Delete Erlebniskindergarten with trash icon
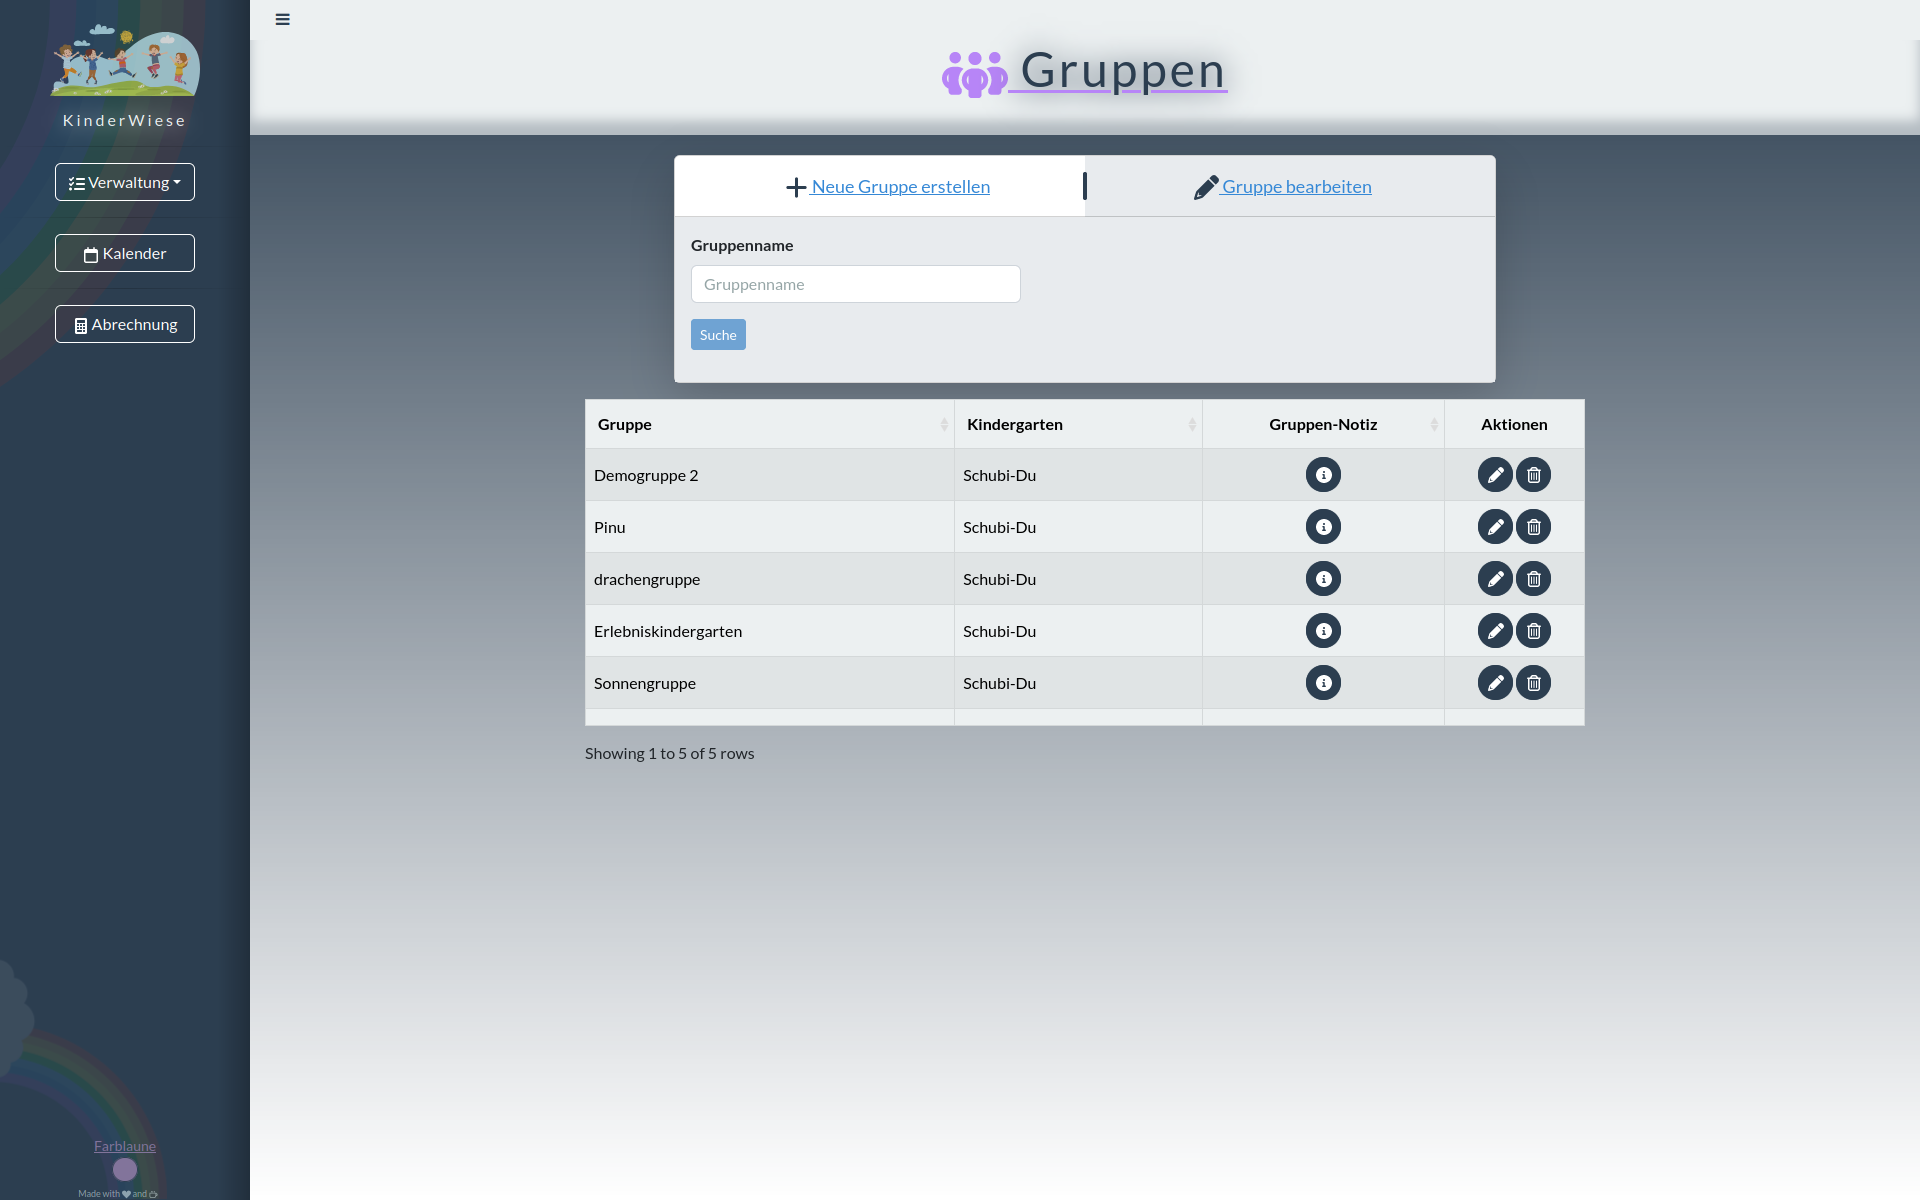Screen dimensions: 1920x1200 [x=1533, y=631]
